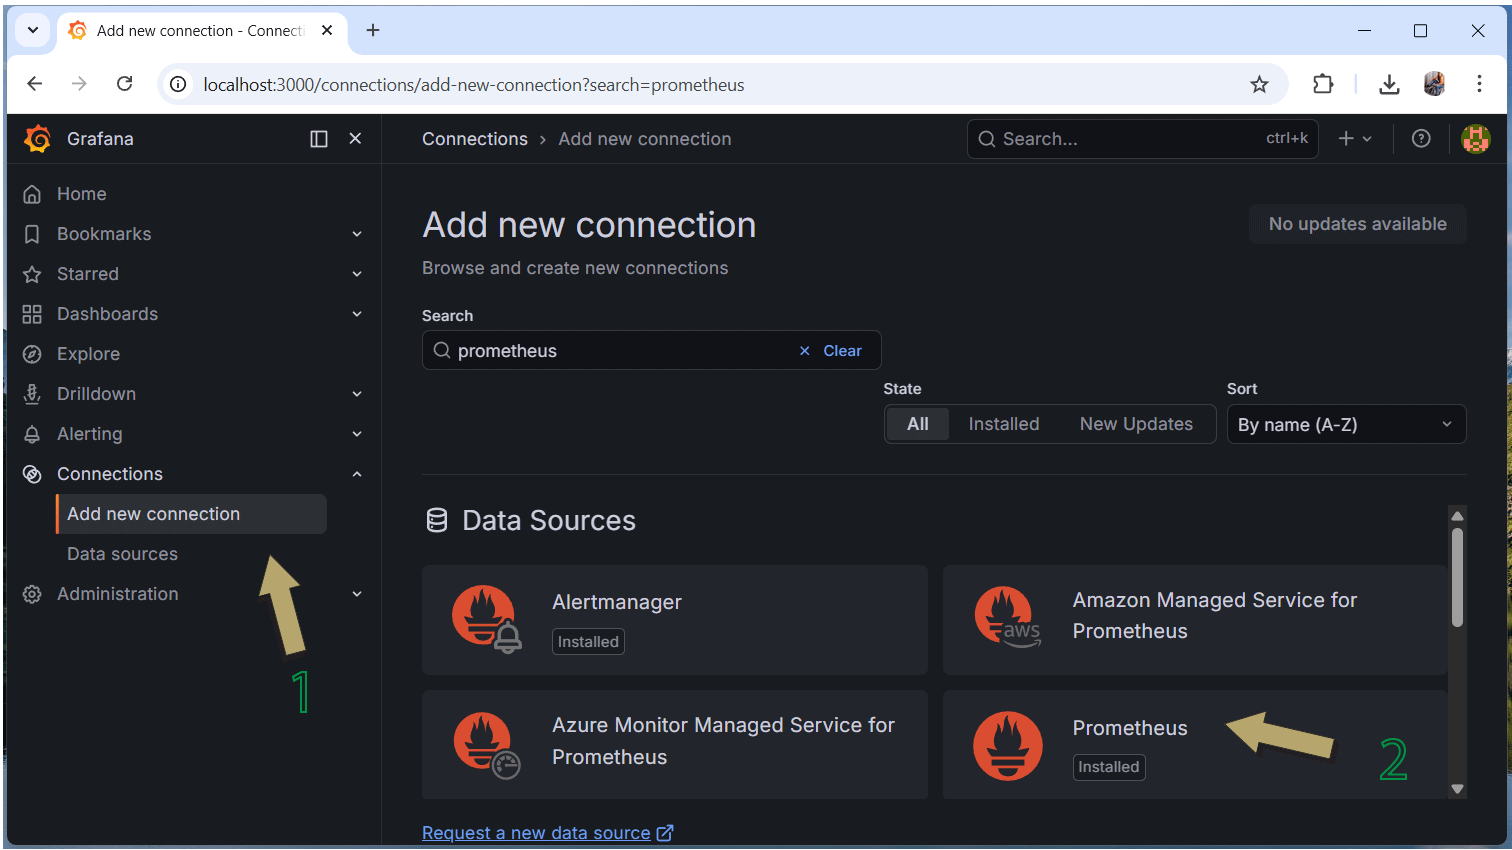This screenshot has height=850, width=1512.
Task: Expand the create new dropdown beside plus icon
Action: coord(1367,138)
